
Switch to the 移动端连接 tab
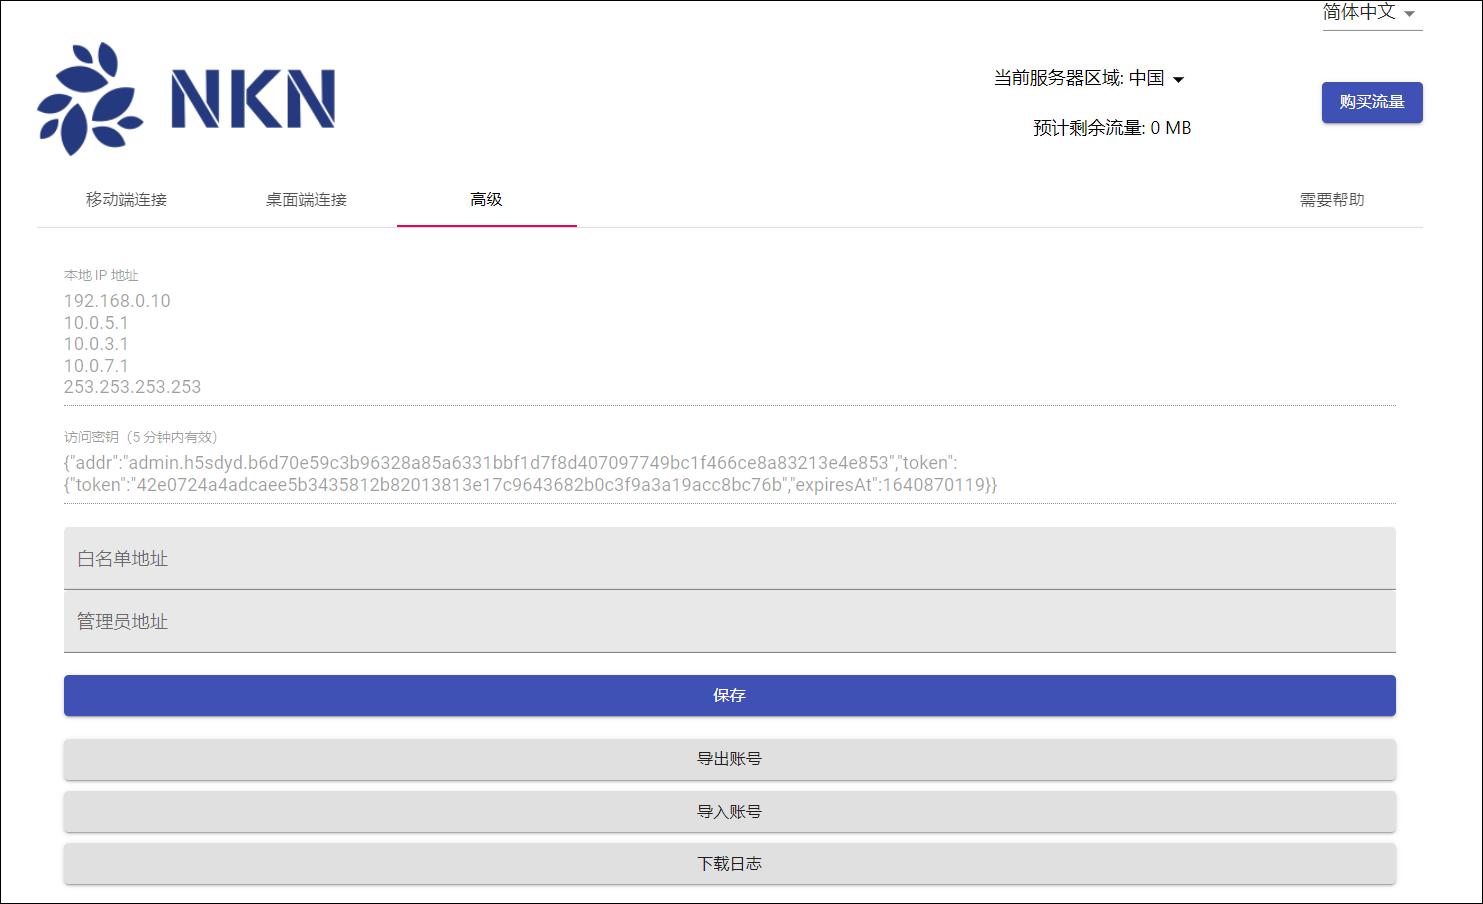[124, 200]
